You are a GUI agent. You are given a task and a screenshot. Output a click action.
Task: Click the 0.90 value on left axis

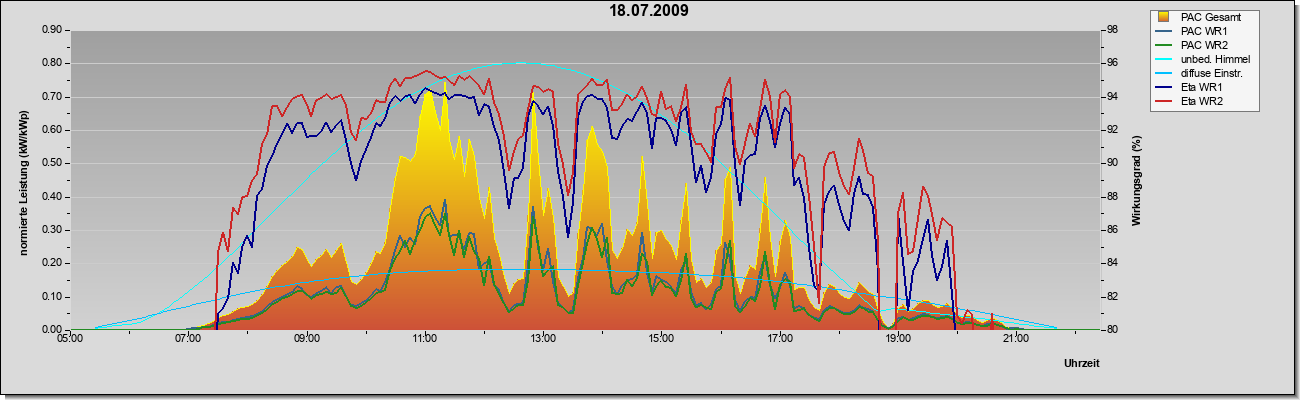[52, 30]
